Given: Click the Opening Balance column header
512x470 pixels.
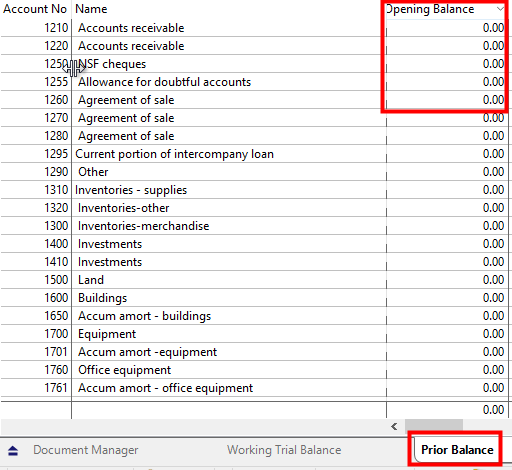Looking at the screenshot, I should click(430, 9).
